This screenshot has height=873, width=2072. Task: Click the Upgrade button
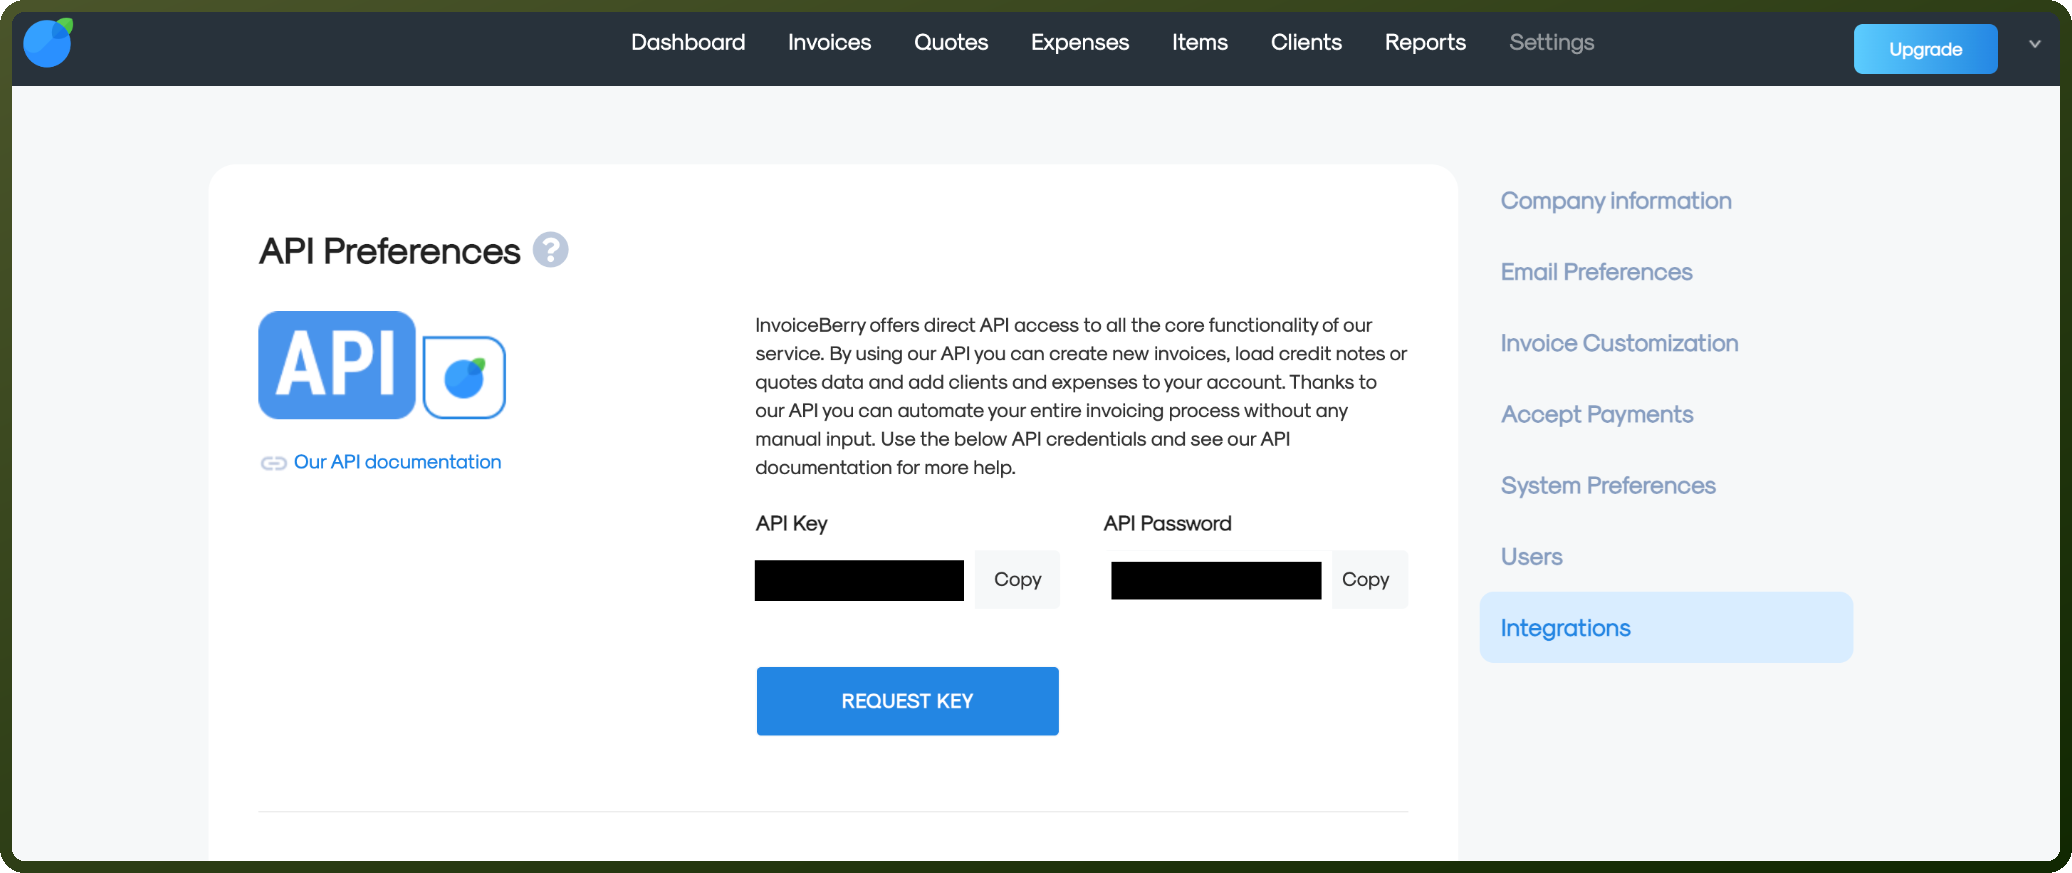click(x=1926, y=49)
